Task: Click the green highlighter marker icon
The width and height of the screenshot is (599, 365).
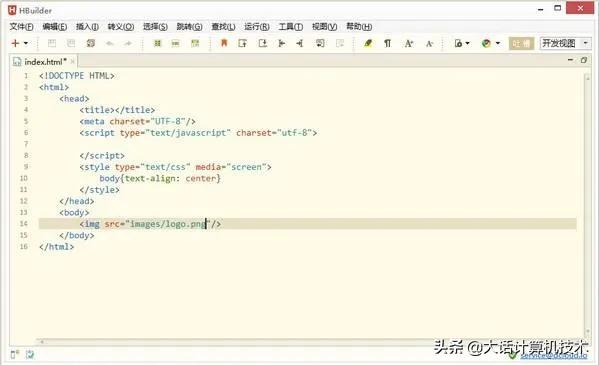Action: click(x=368, y=43)
